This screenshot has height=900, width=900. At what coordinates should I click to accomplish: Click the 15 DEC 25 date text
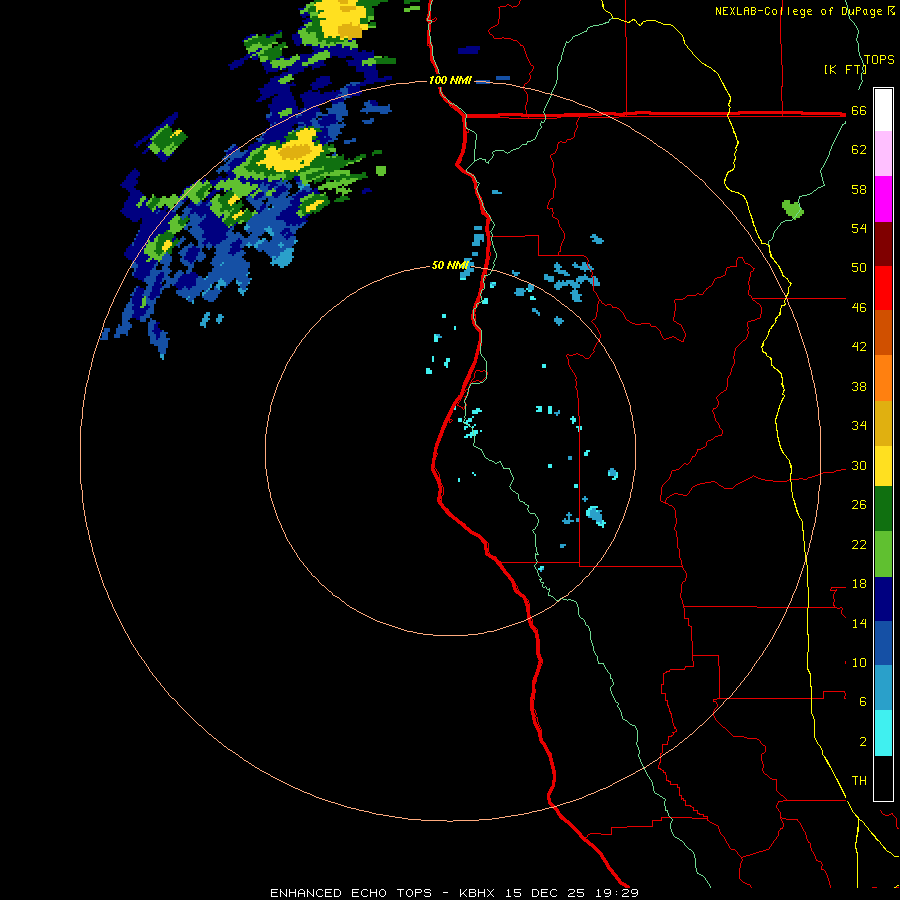coord(545,893)
